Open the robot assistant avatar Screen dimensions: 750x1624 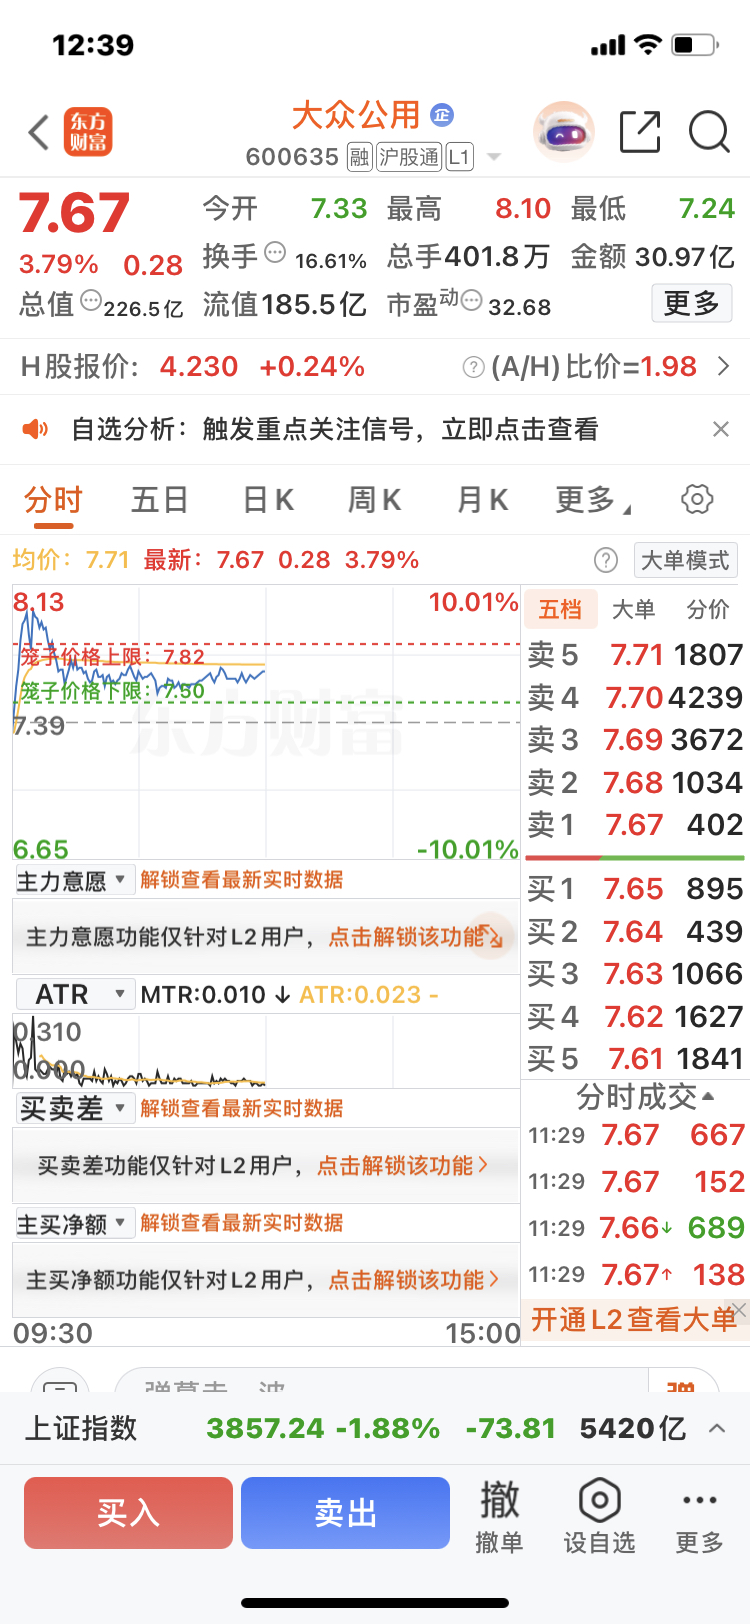coord(564,131)
